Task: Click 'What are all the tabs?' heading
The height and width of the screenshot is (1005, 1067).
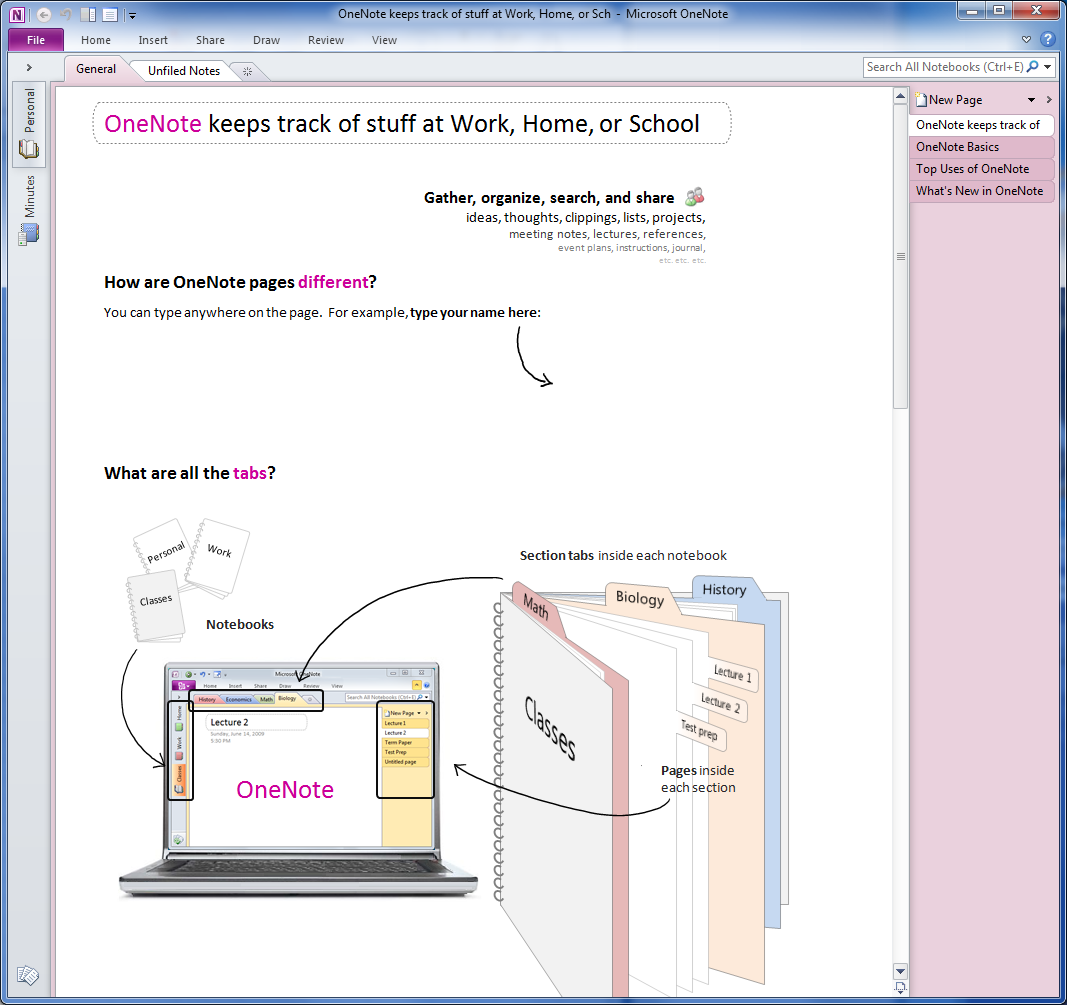Action: click(x=190, y=473)
